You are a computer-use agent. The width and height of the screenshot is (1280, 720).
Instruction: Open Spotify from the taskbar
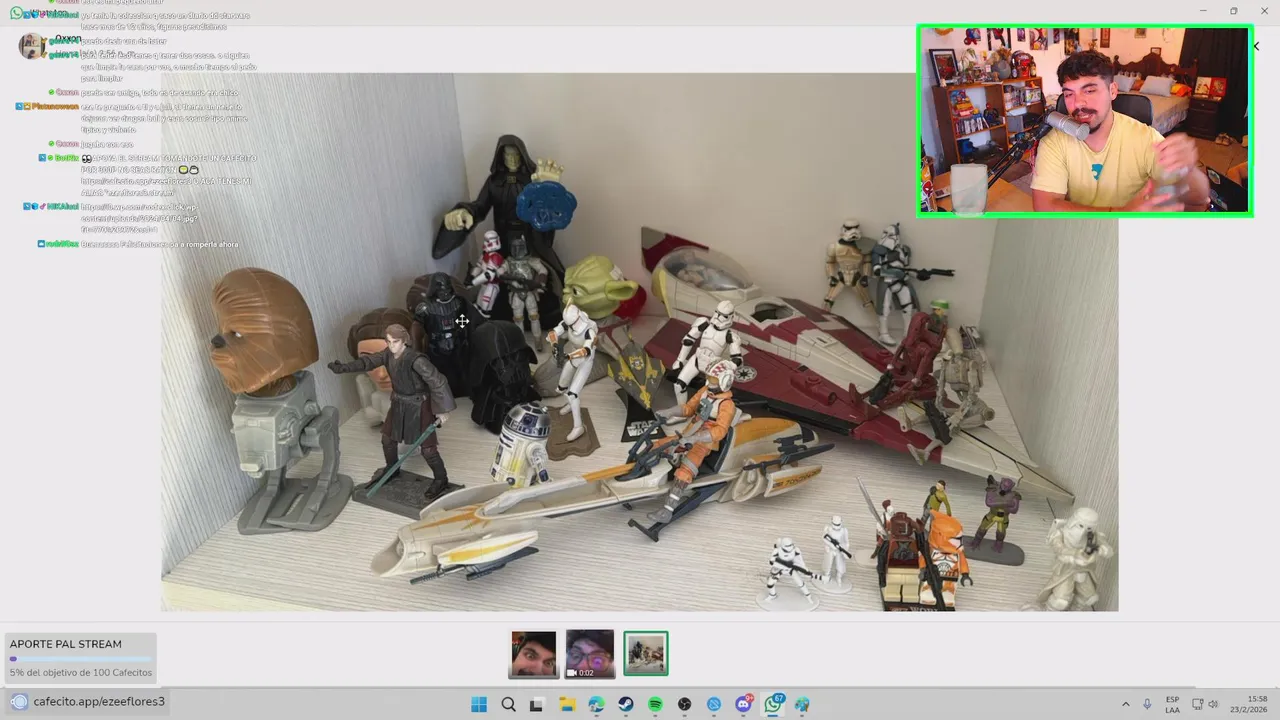pyautogui.click(x=655, y=704)
